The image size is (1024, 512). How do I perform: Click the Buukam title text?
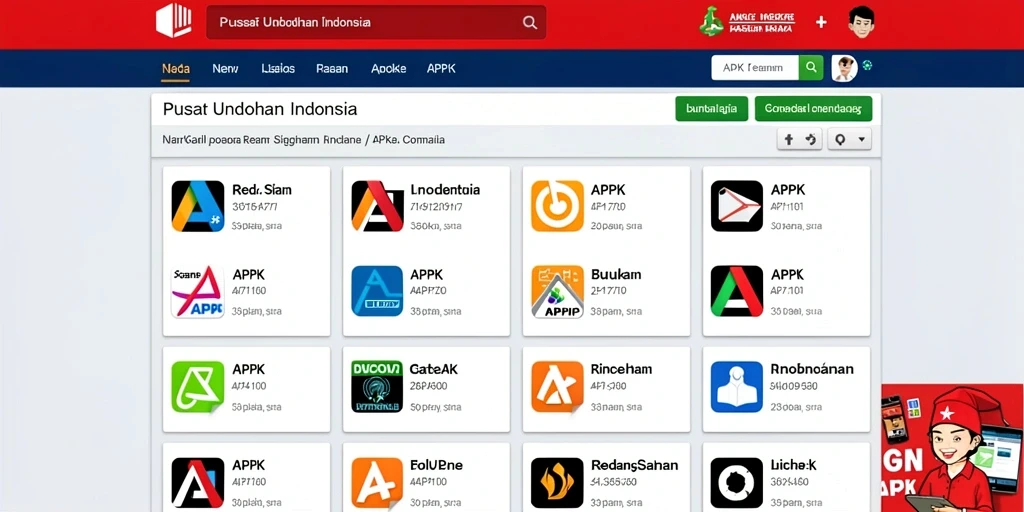point(616,274)
